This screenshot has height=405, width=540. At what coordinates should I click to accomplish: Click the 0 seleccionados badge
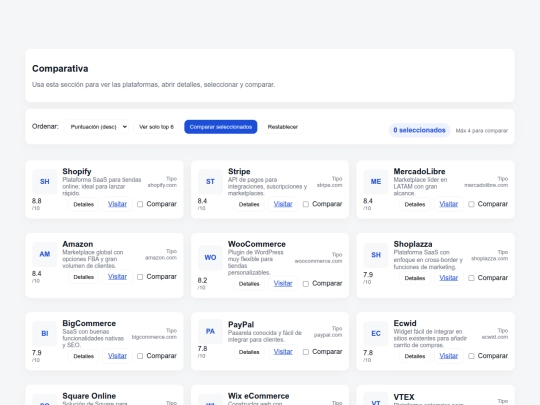tap(419, 130)
